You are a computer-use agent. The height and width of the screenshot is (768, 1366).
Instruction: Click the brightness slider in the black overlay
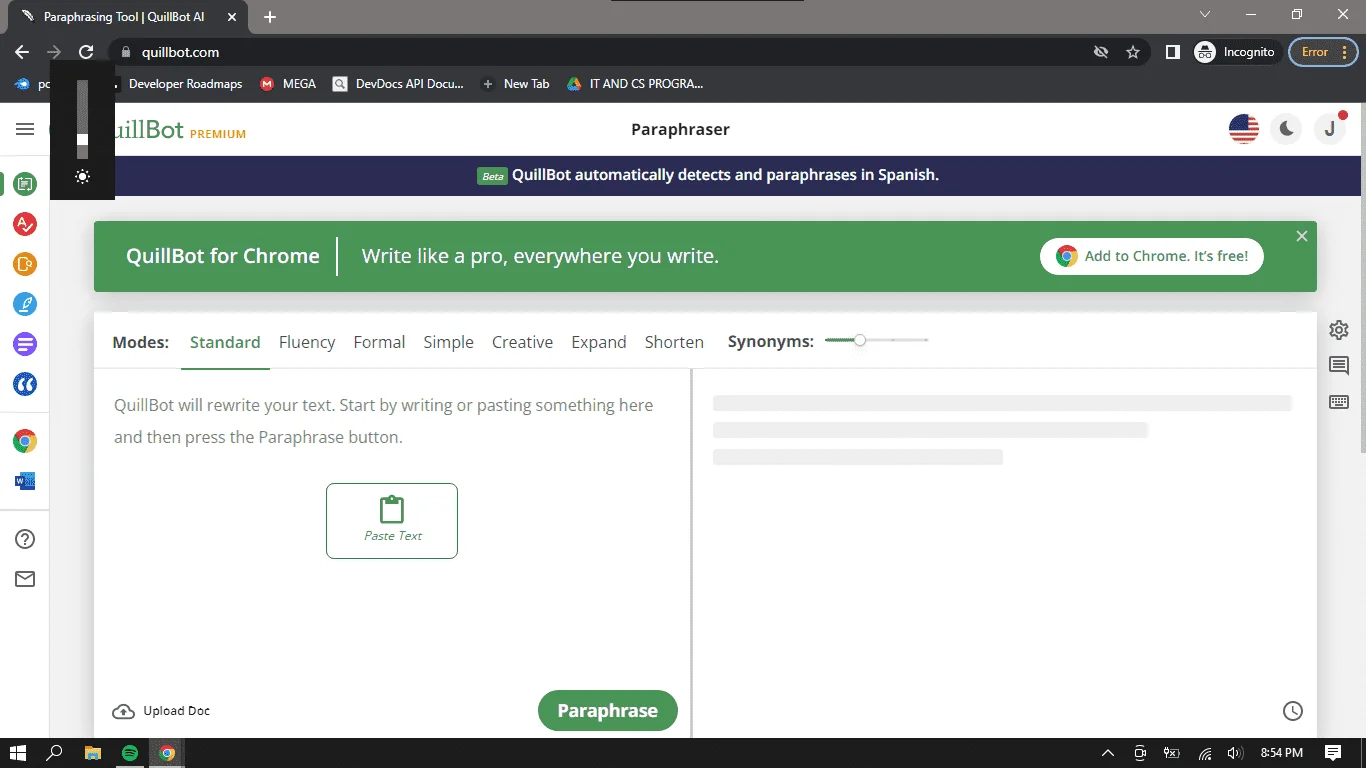tap(83, 120)
